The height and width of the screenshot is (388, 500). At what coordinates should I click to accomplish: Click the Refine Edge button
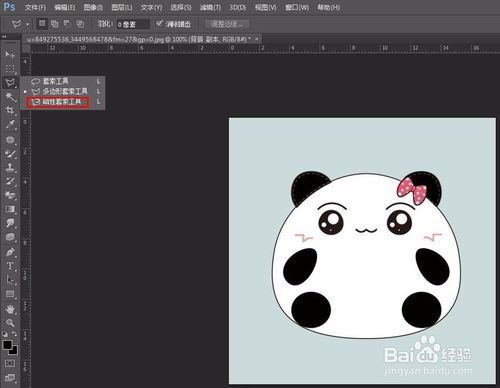pyautogui.click(x=227, y=24)
